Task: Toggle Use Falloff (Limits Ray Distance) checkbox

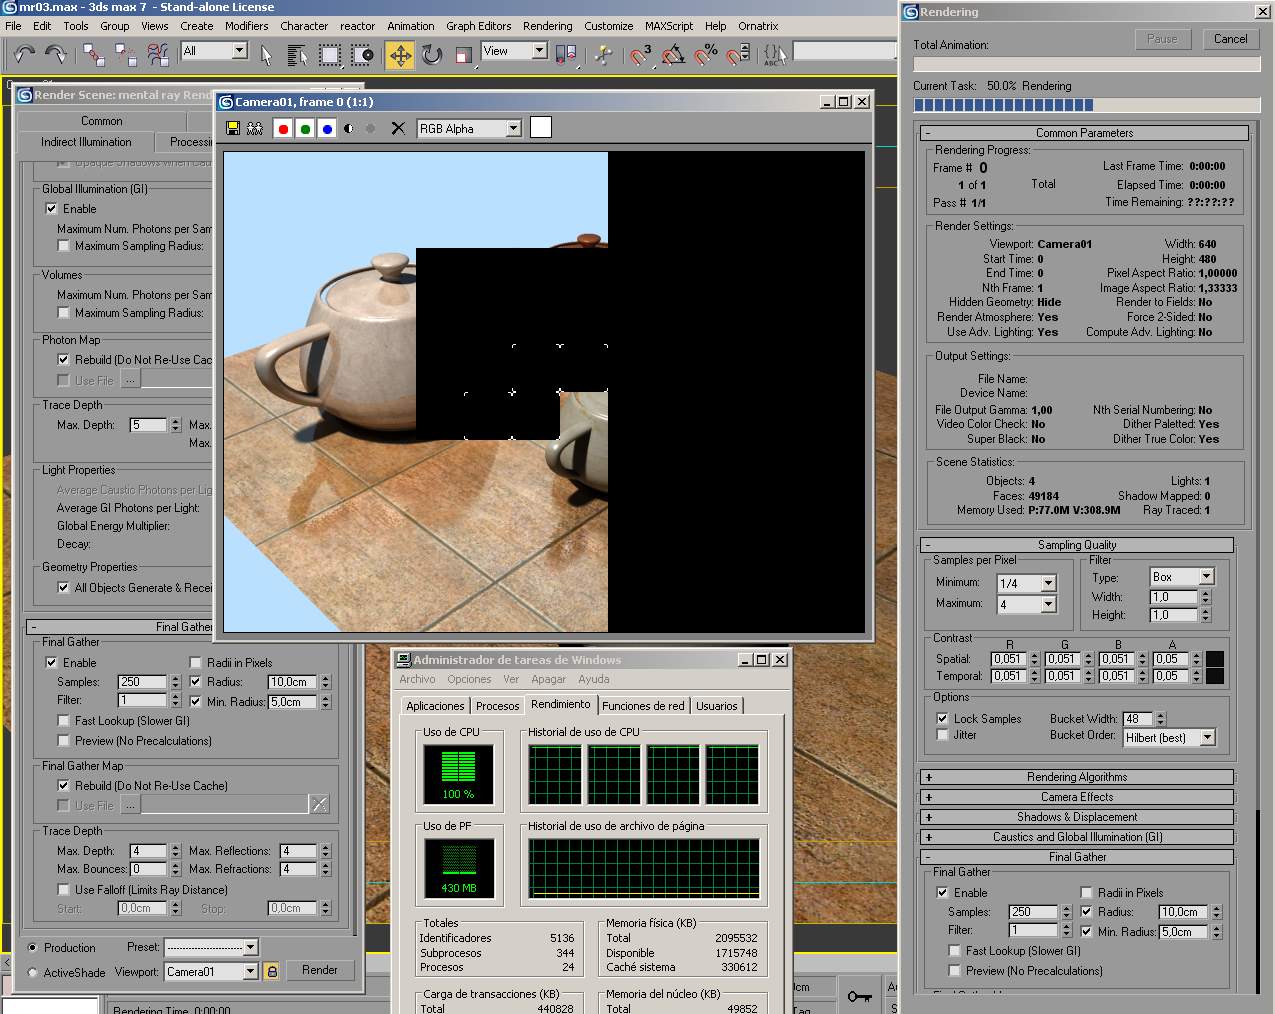Action: (63, 890)
